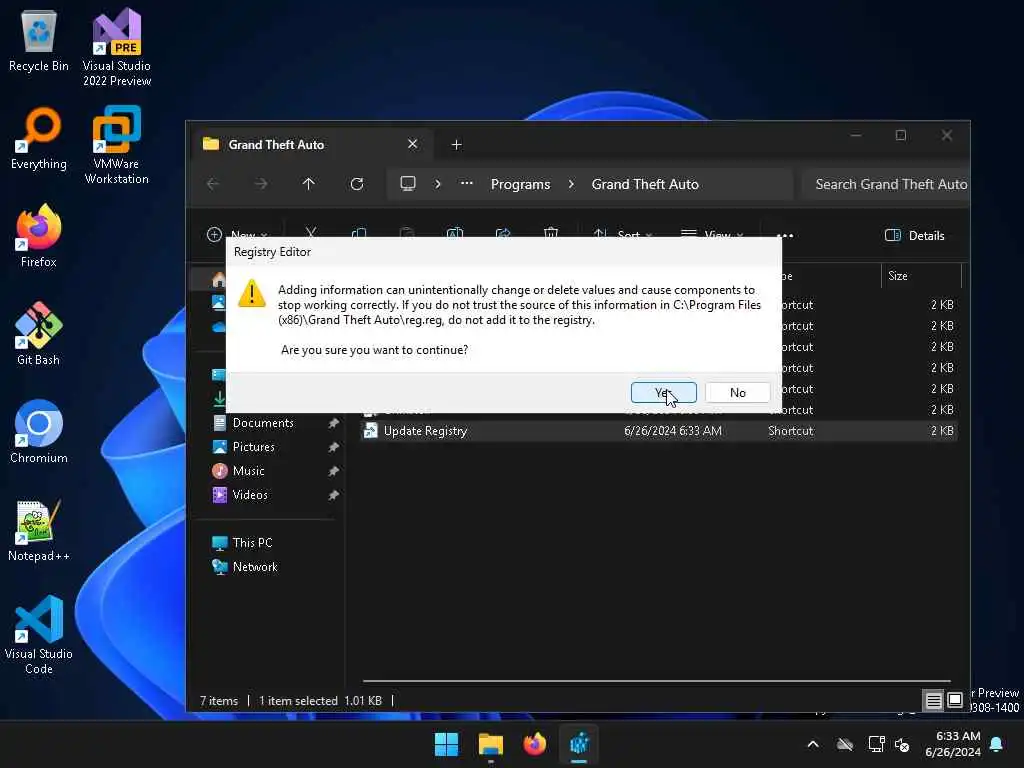Open Firefox from the taskbar

(x=535, y=744)
